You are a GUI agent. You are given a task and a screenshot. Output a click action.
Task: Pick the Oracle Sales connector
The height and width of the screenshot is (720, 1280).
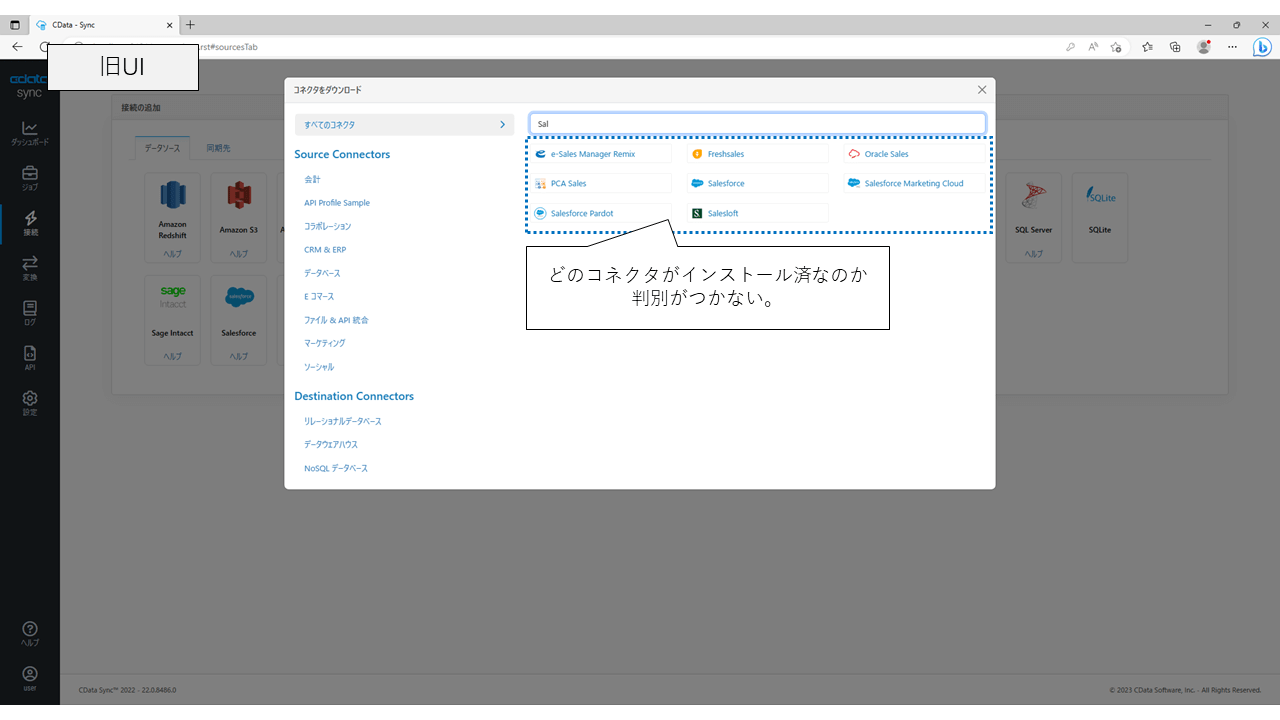click(x=914, y=154)
